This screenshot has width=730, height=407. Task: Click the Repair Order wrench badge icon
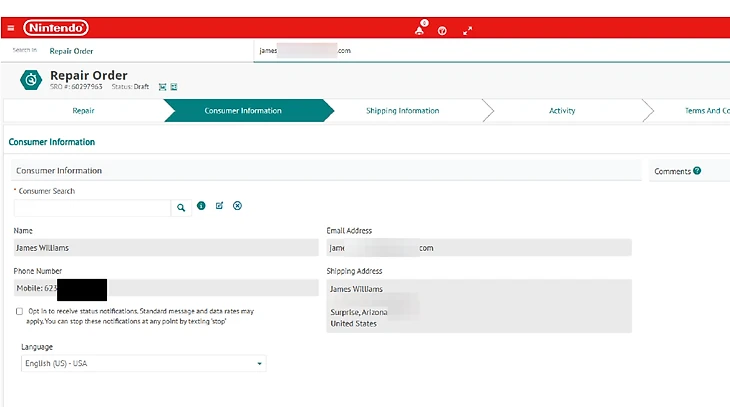tap(31, 80)
